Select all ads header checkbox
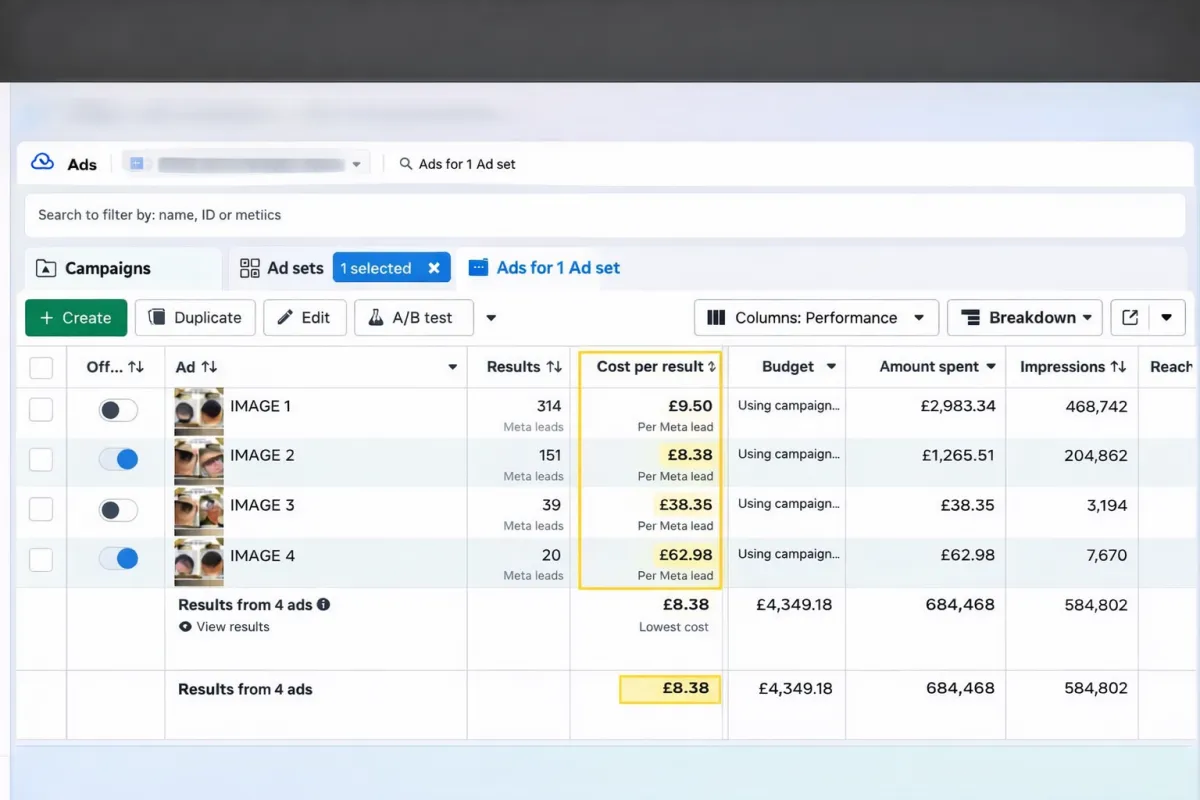Screen dimensions: 1200x800 (41, 368)
